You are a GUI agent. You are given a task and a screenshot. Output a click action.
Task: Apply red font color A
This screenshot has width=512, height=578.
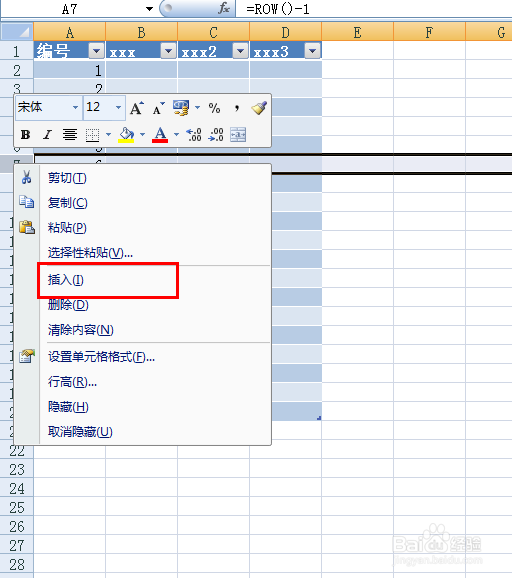click(x=160, y=135)
